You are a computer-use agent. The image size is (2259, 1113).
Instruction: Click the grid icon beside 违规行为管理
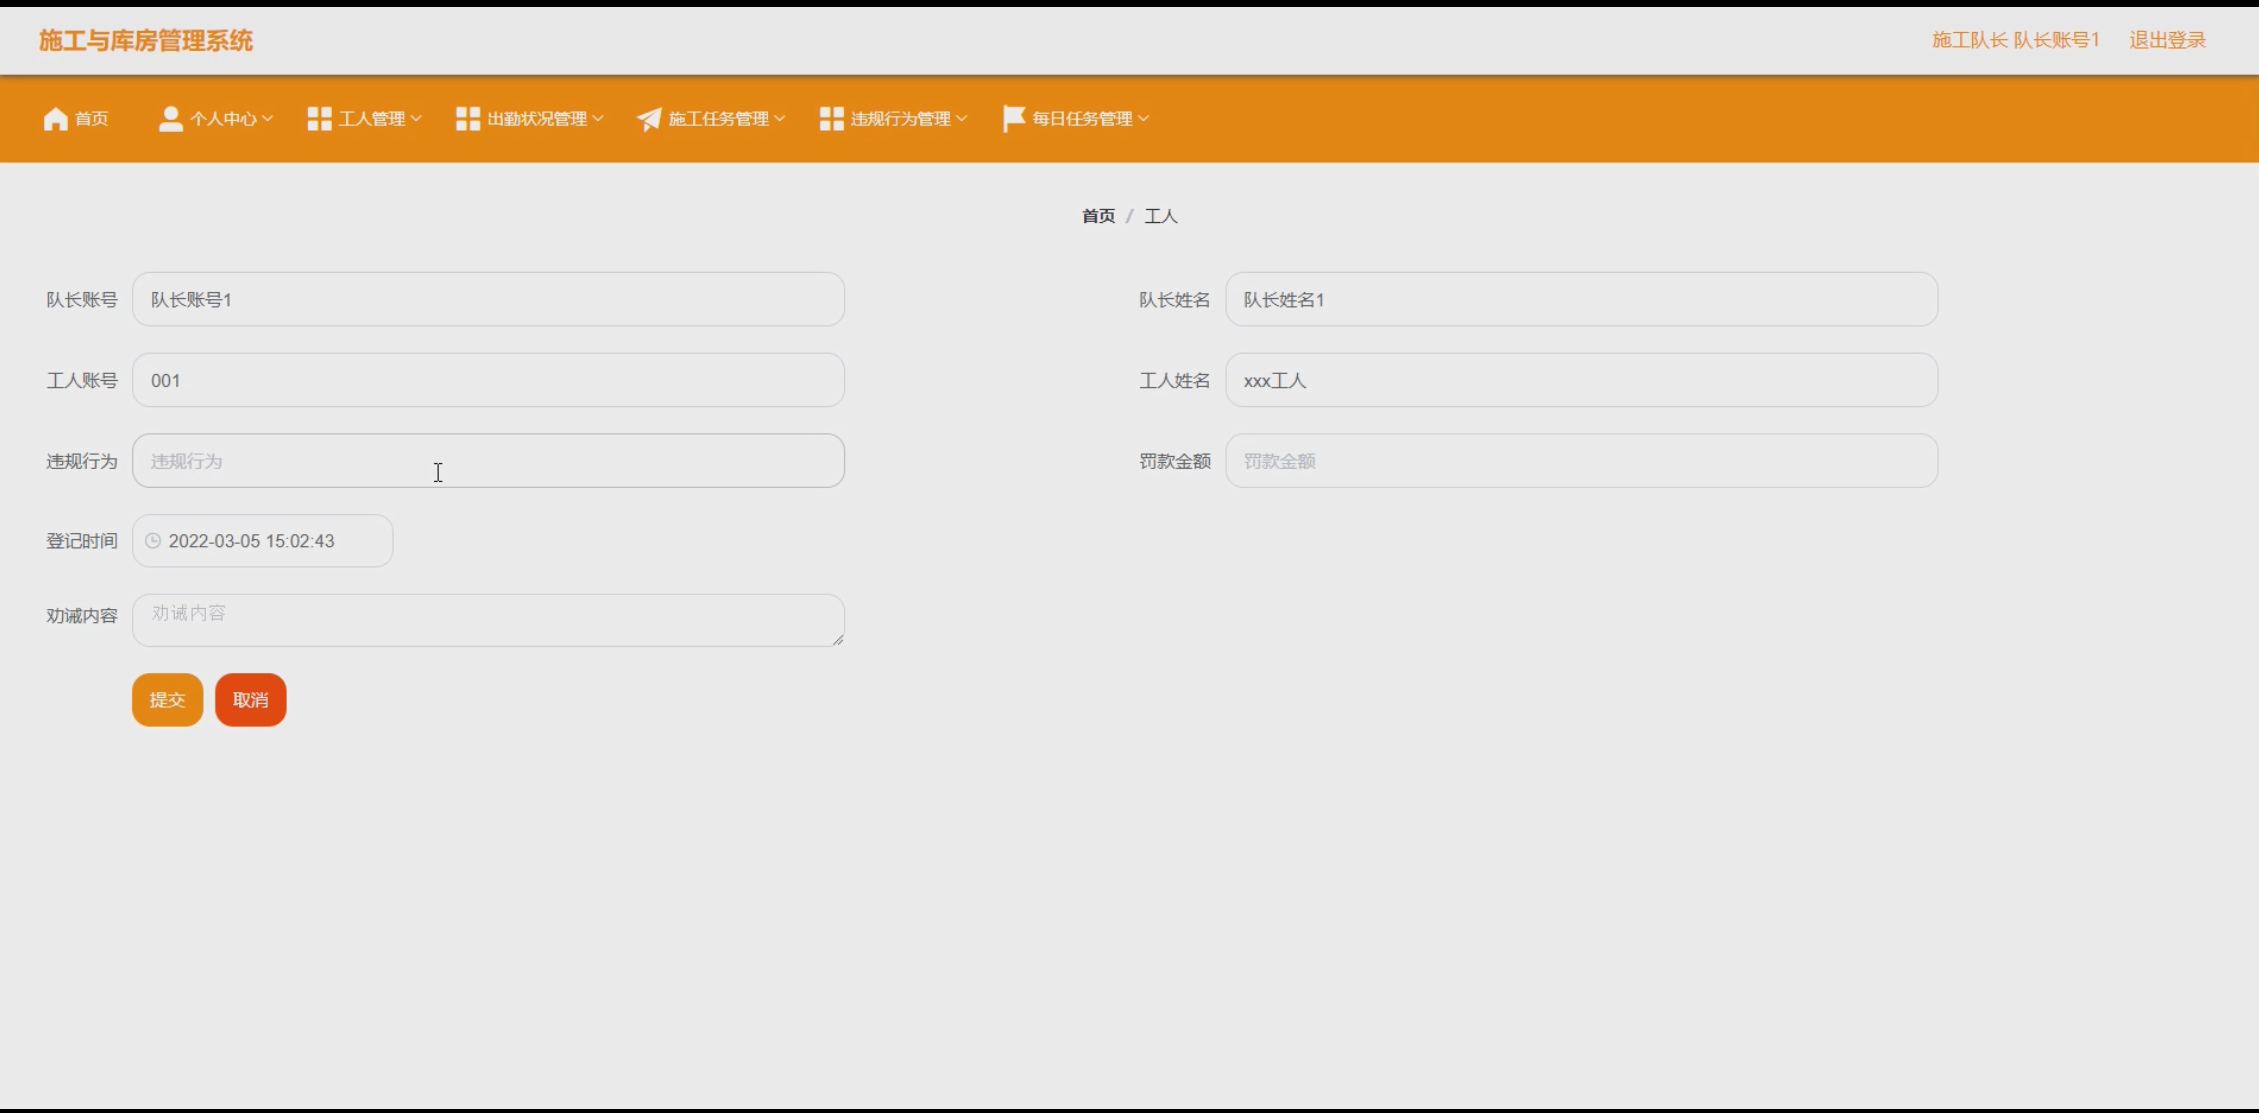coord(831,119)
